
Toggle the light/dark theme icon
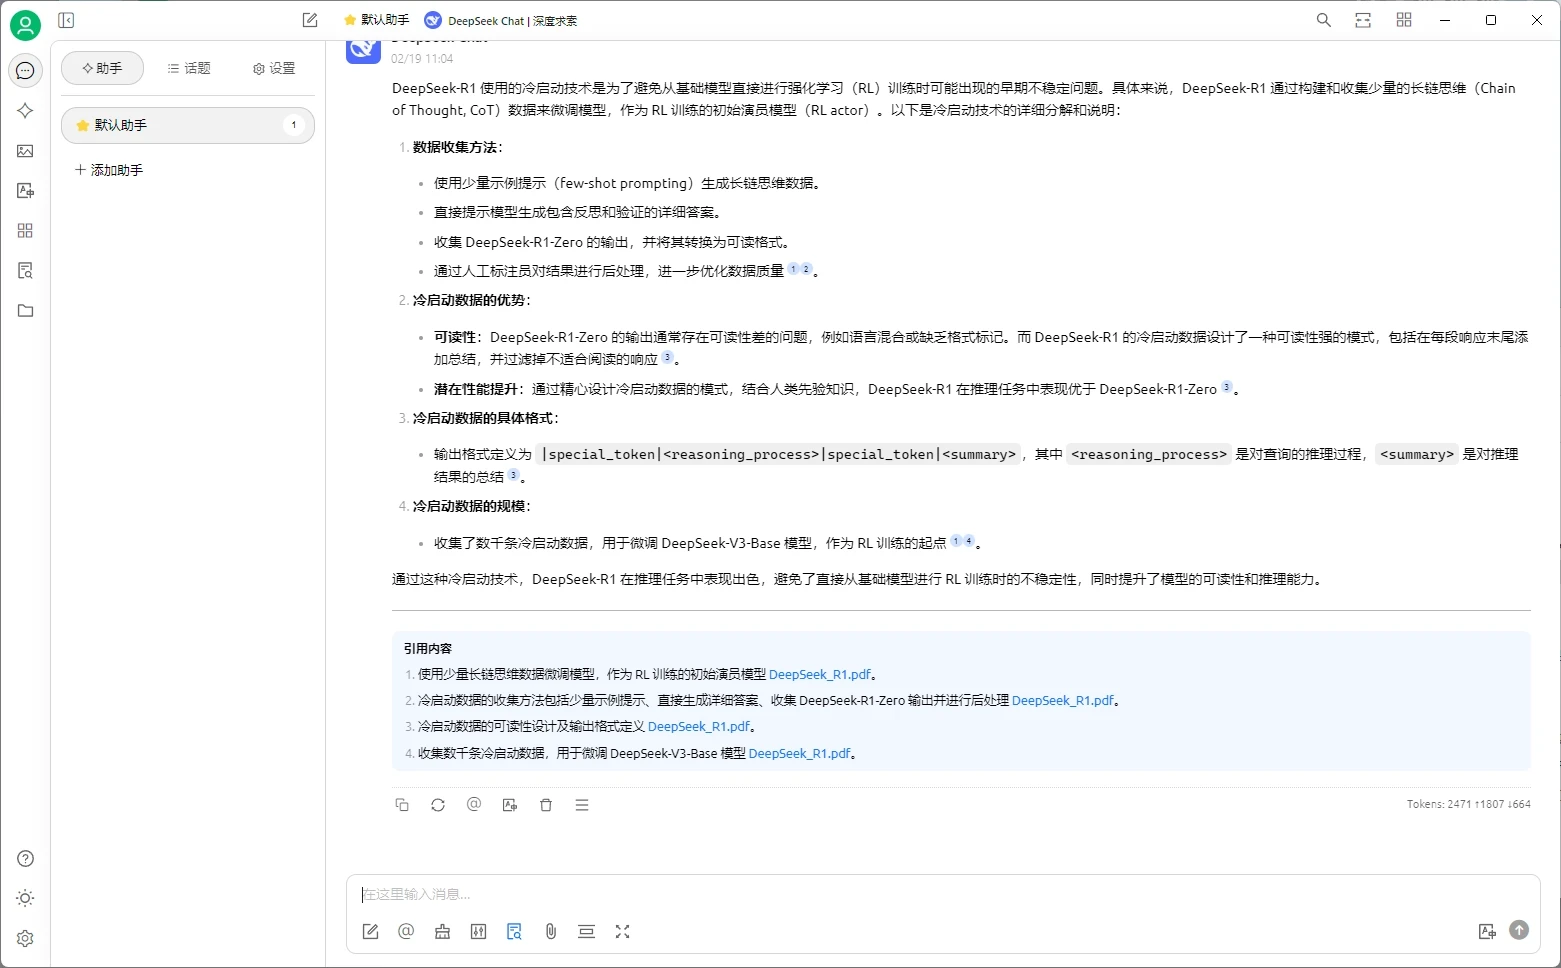coord(25,898)
